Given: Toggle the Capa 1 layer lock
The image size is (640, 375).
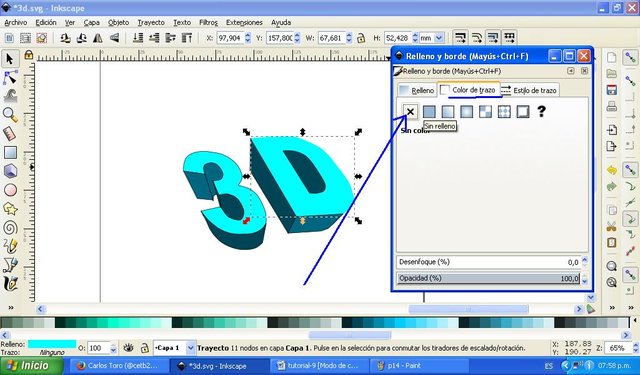Looking at the screenshot, I should pyautogui.click(x=144, y=348).
